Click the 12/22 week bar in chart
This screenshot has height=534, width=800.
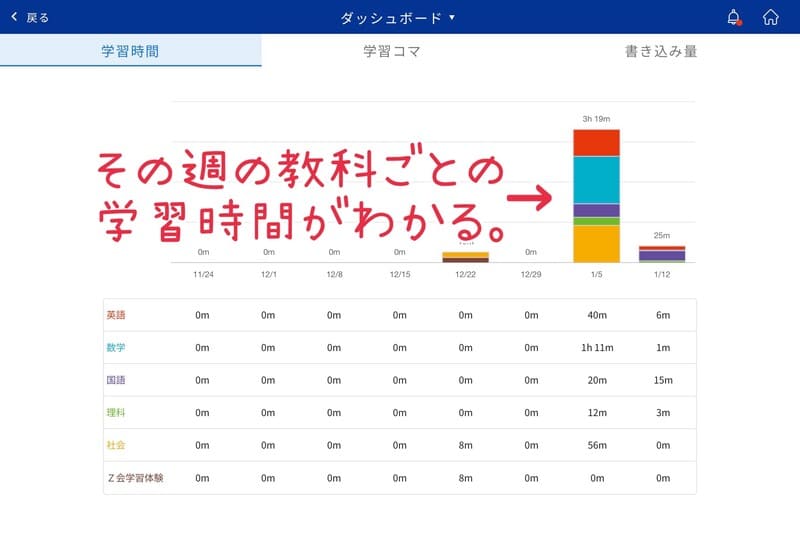(x=465, y=257)
